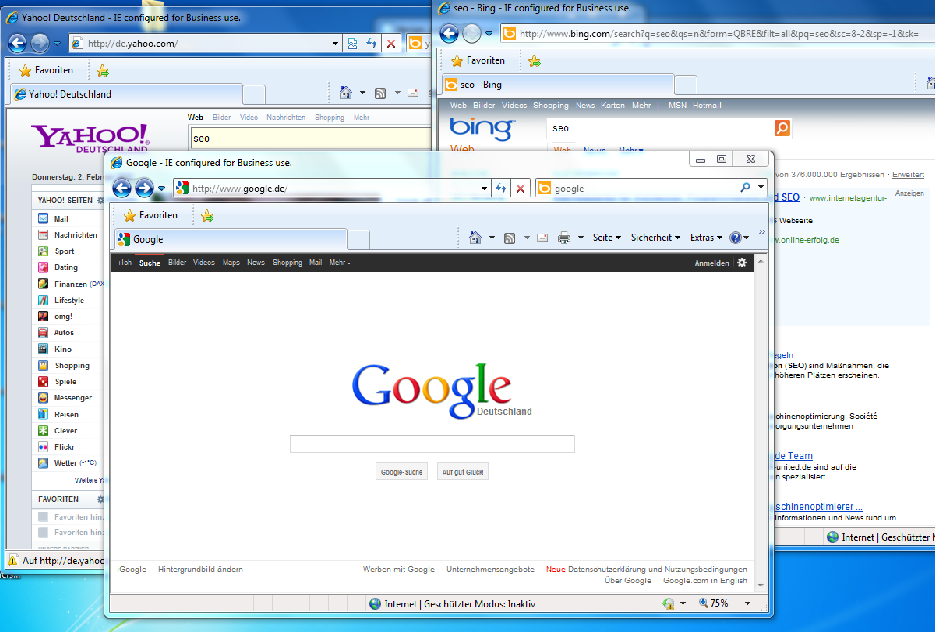Open Maps in Google navigation bar
The width and height of the screenshot is (935, 632).
pos(231,262)
